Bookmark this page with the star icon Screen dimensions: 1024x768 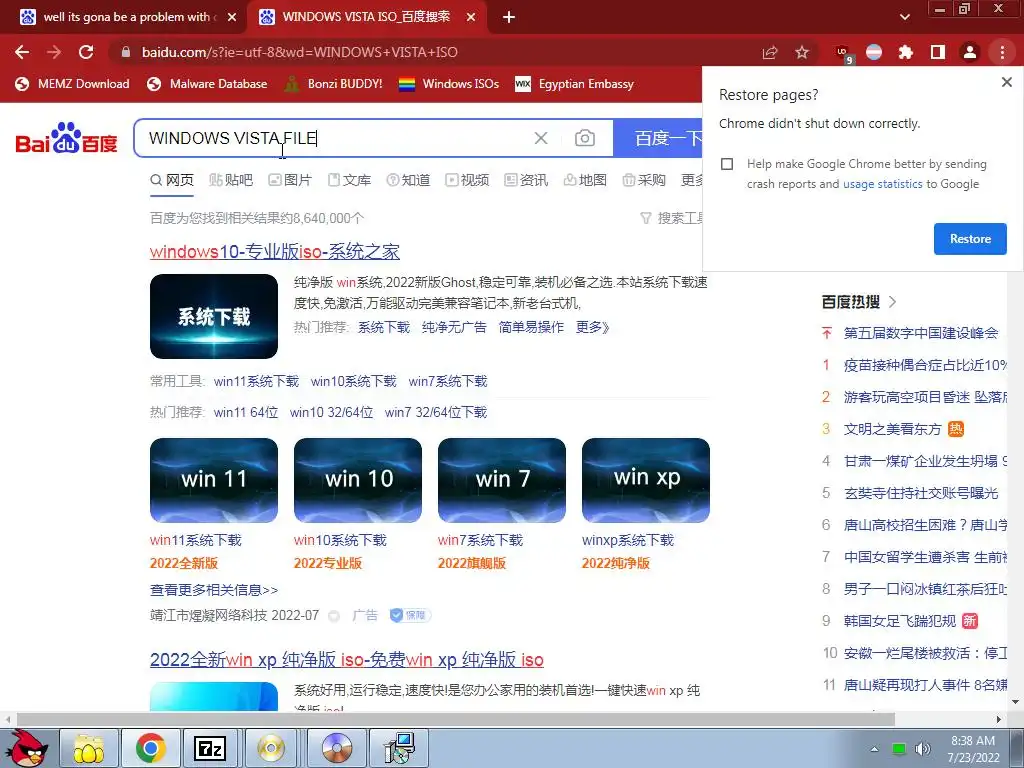pos(802,52)
